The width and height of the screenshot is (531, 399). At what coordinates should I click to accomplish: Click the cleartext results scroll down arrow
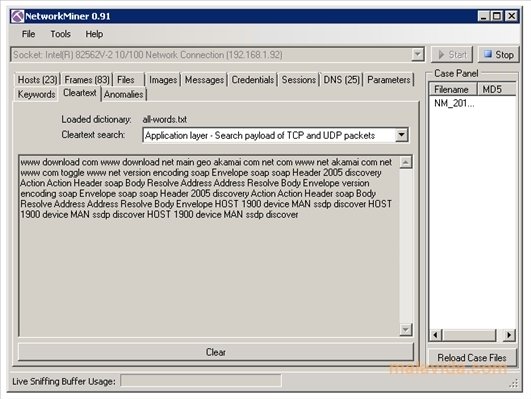406,329
